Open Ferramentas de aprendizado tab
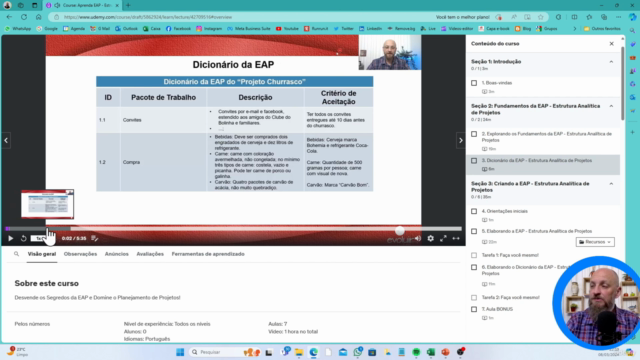The image size is (640, 360). click(208, 254)
